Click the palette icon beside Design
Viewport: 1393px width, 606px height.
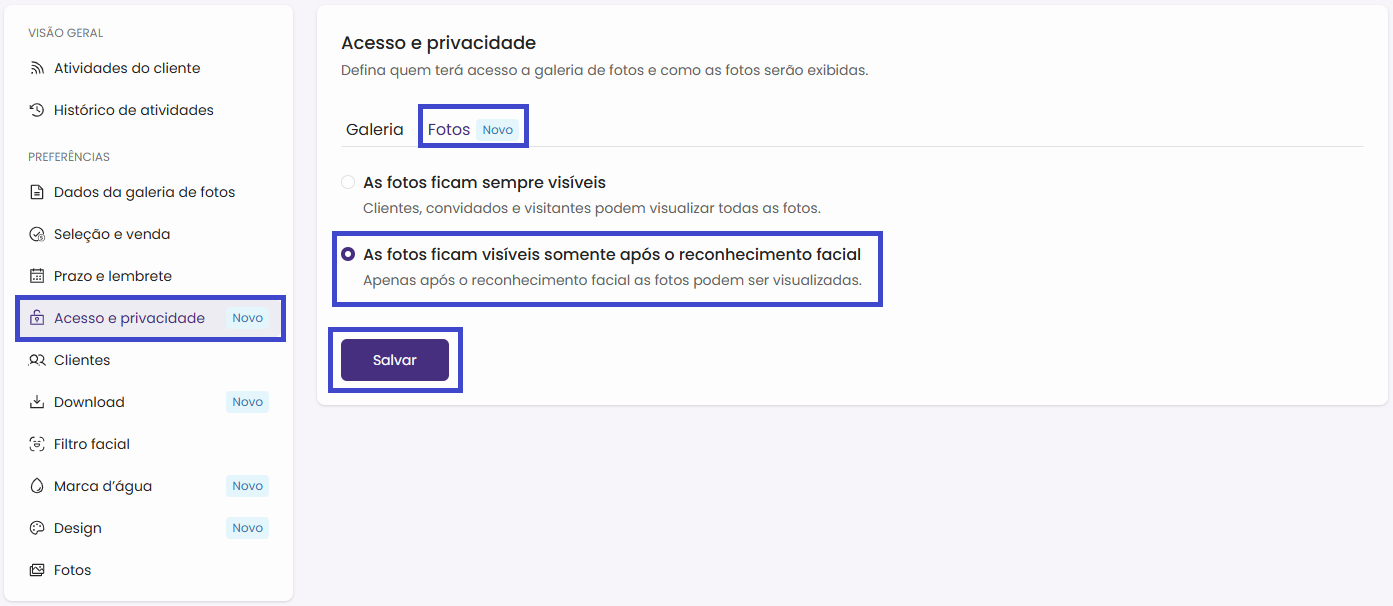pyautogui.click(x=37, y=528)
